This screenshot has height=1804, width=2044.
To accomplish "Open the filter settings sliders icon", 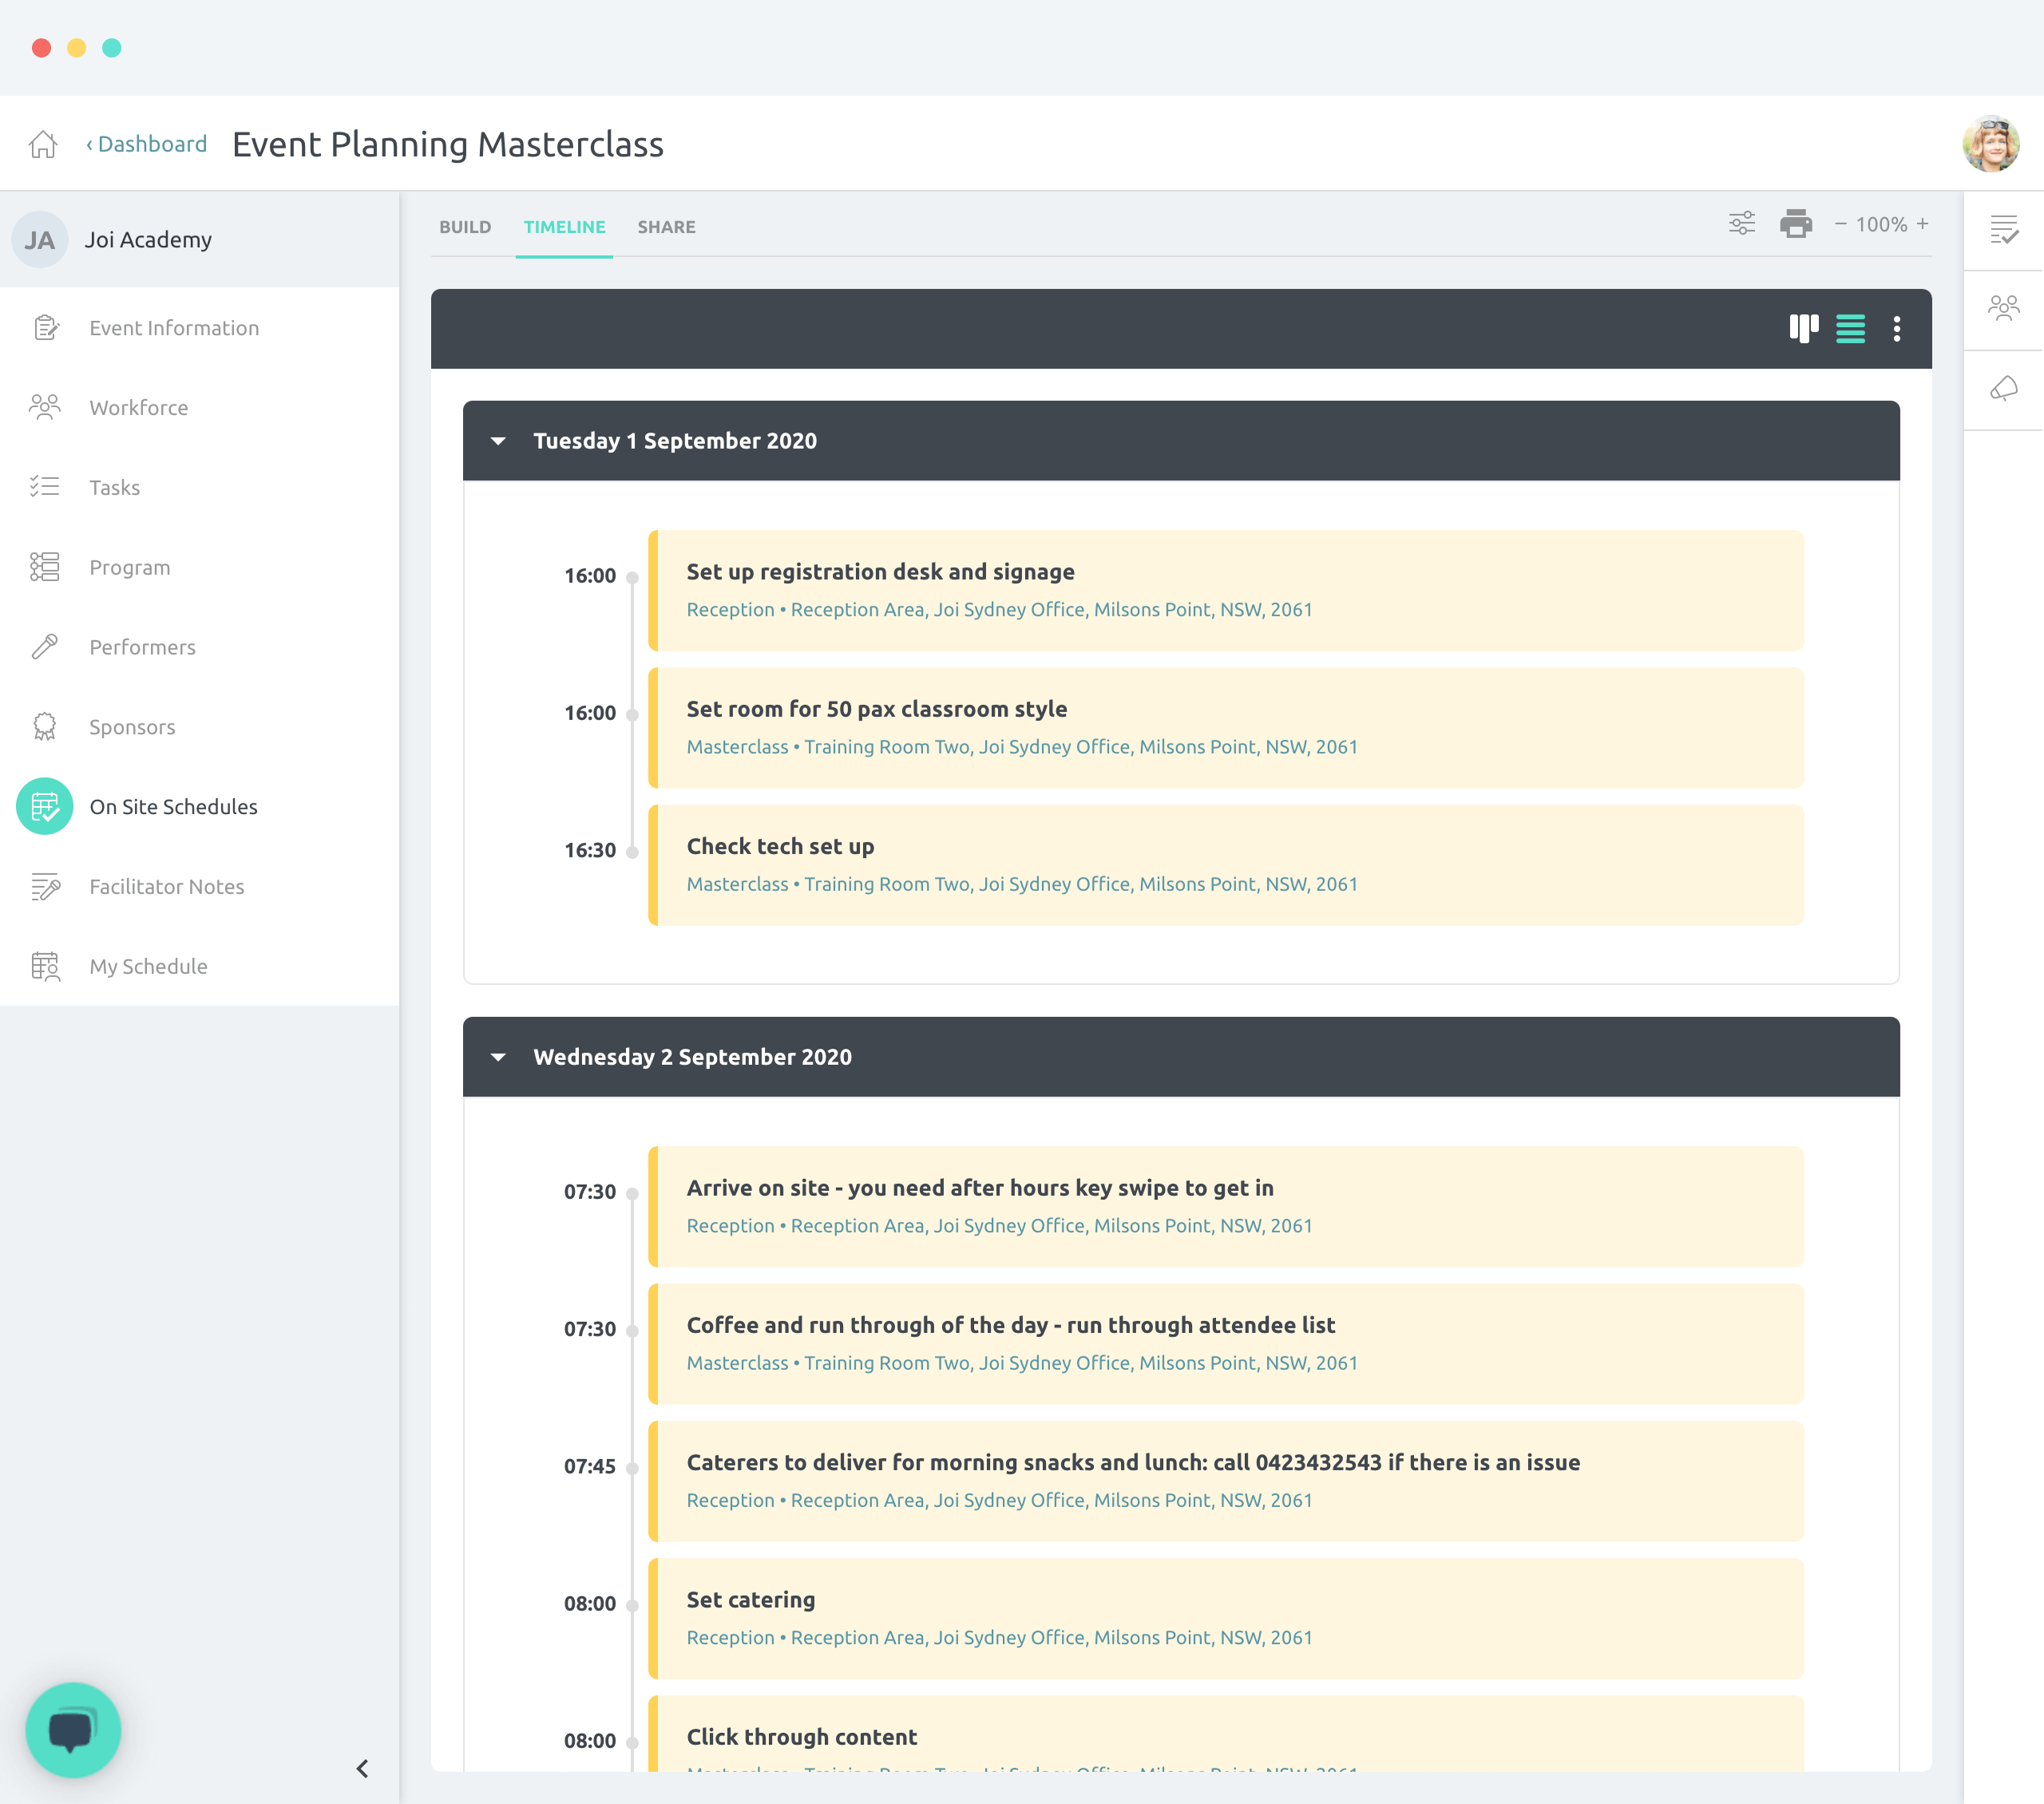I will click(1742, 224).
